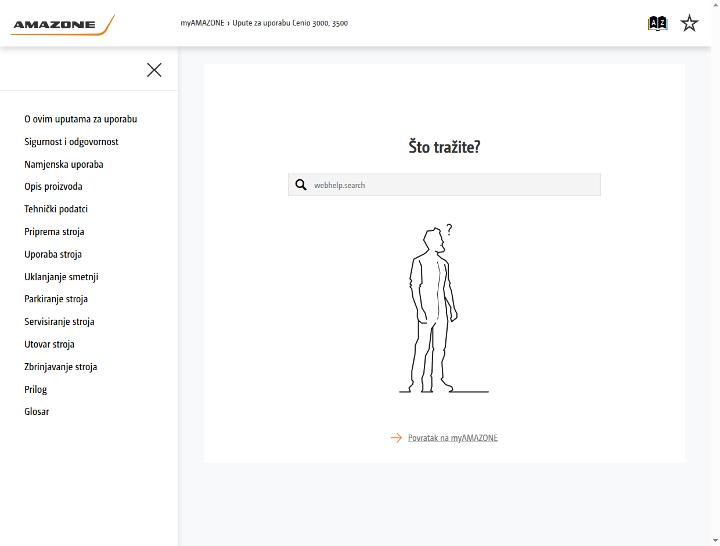This screenshot has width=720, height=546.
Task: Select 'Parkiranje stroja' in sidebar
Action: pyautogui.click(x=56, y=299)
